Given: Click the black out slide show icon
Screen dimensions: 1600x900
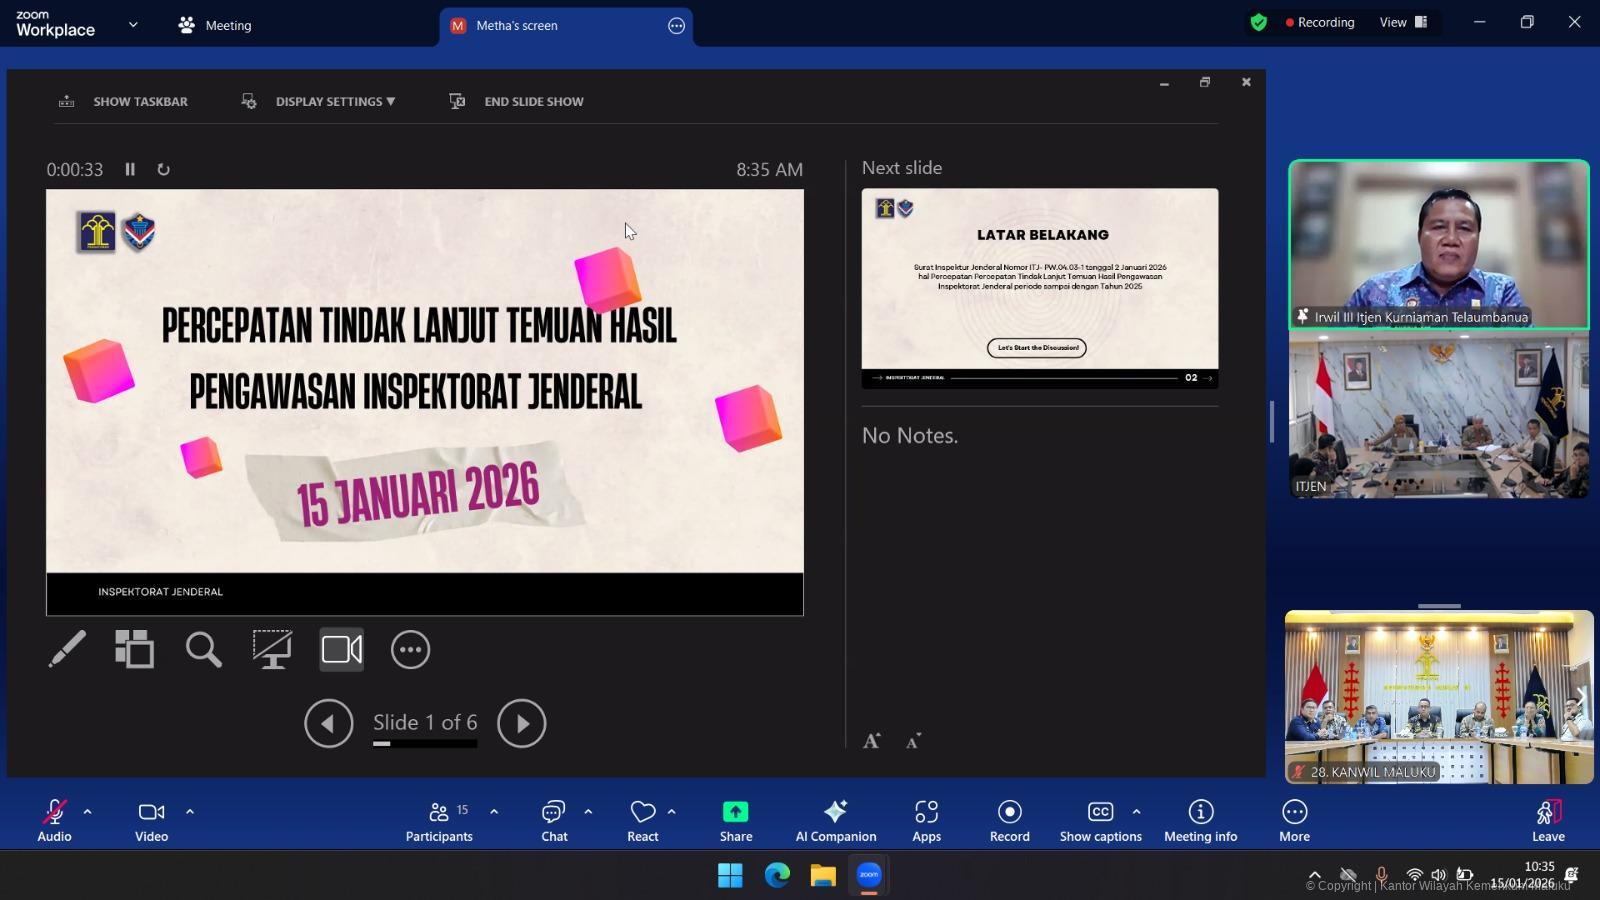Looking at the screenshot, I should 271,650.
